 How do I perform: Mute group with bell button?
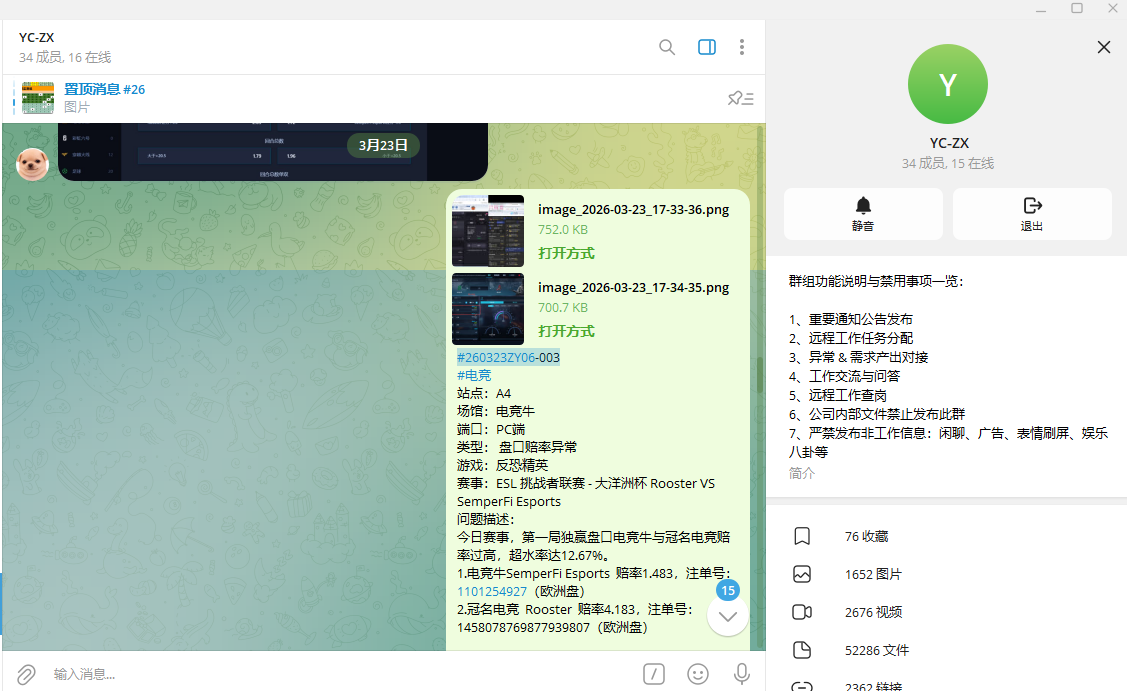coord(863,214)
